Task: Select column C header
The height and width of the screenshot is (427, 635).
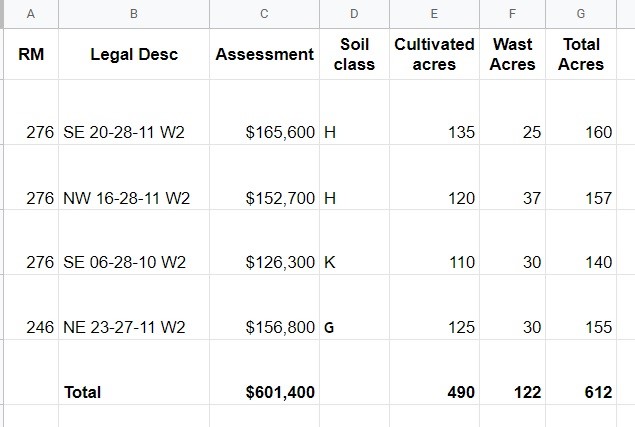Action: click(x=264, y=14)
